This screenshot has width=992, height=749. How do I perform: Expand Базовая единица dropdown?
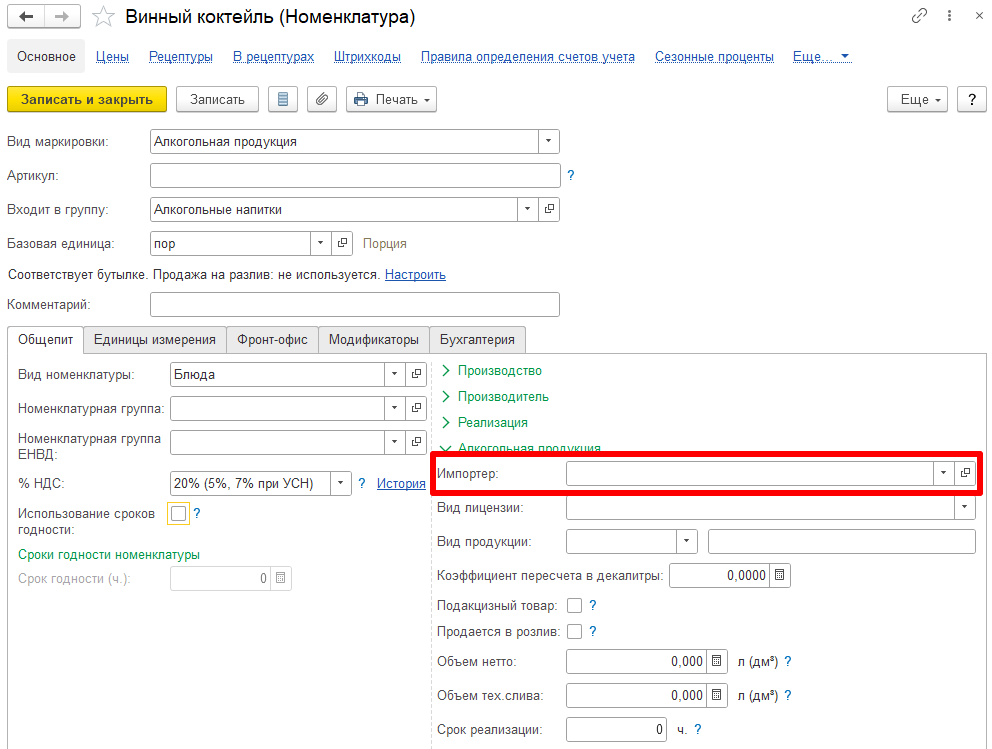click(x=321, y=244)
